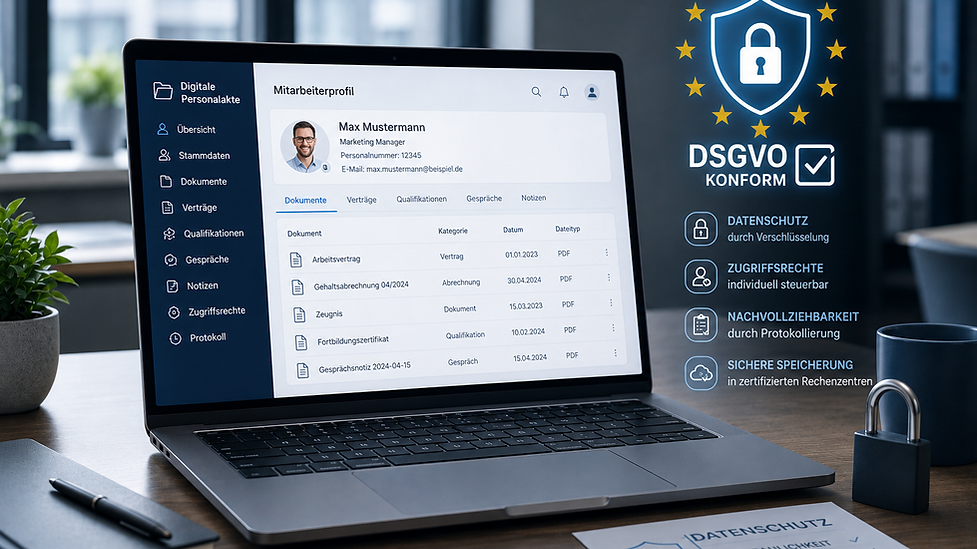Click the date 30.04.2024

tap(524, 280)
